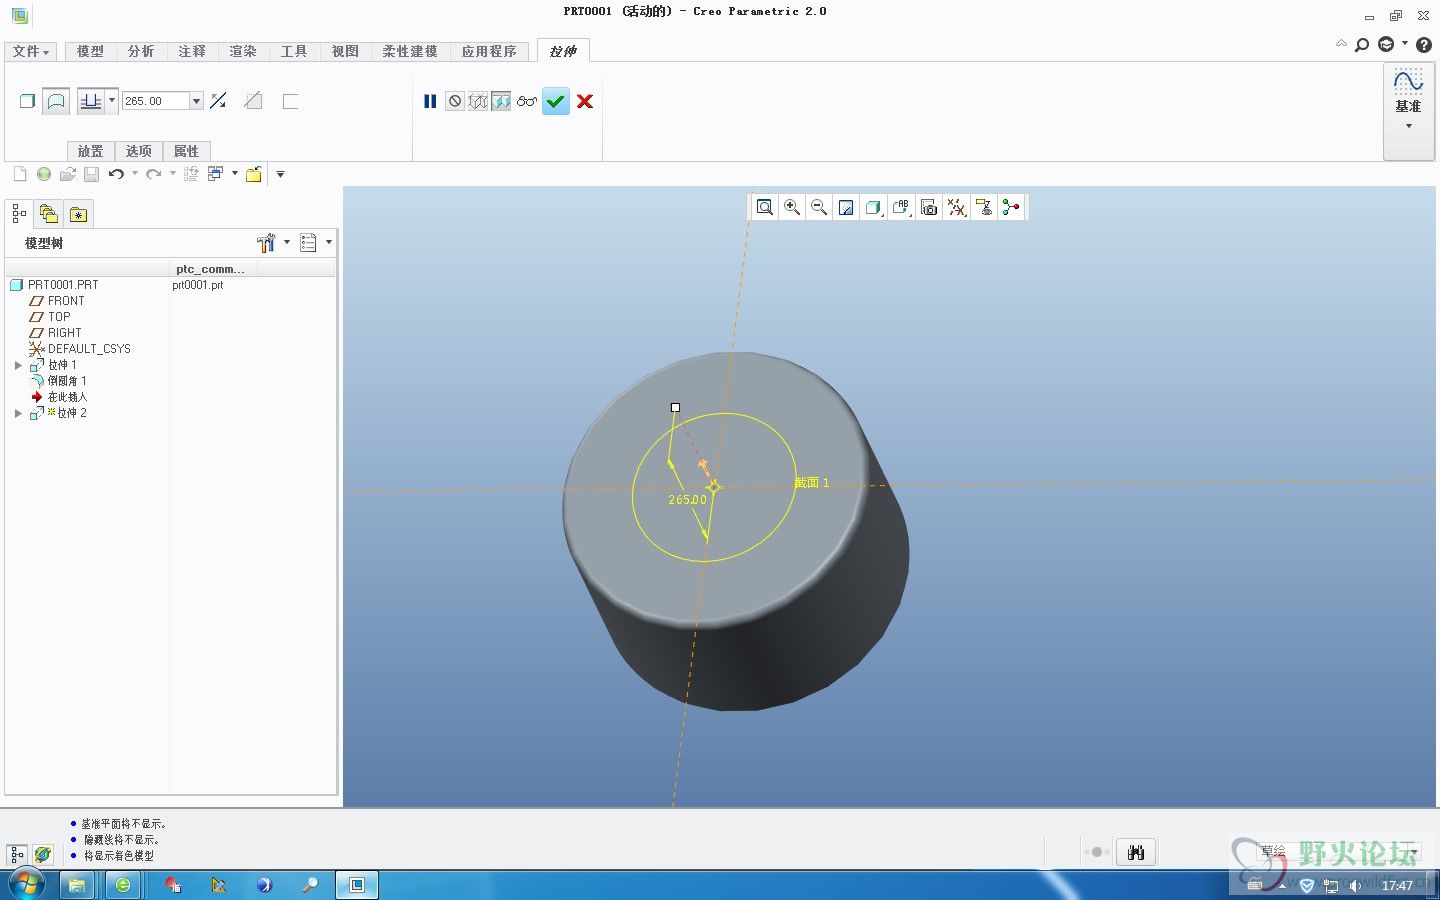Toggle attached preview mode icon
Screen dimensions: 1440x900
pyautogui.click(x=501, y=101)
